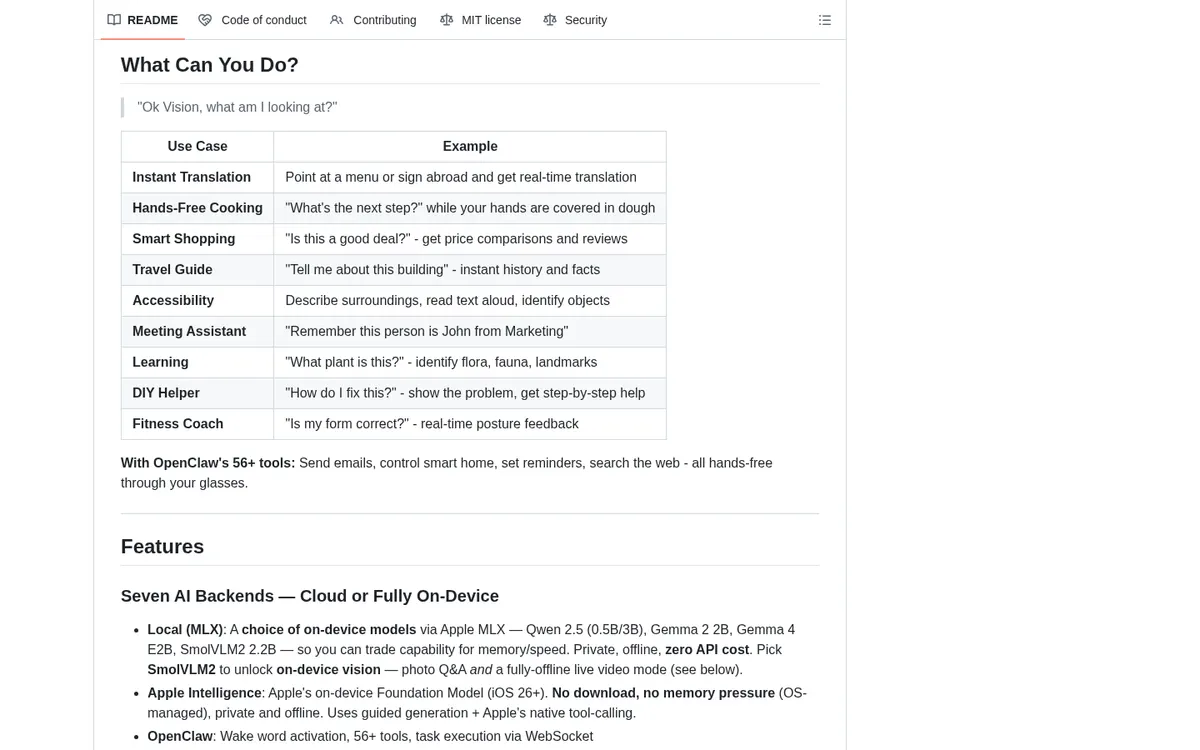Click the "OpenClaw" bullet label
The width and height of the screenshot is (1200, 750).
point(180,736)
